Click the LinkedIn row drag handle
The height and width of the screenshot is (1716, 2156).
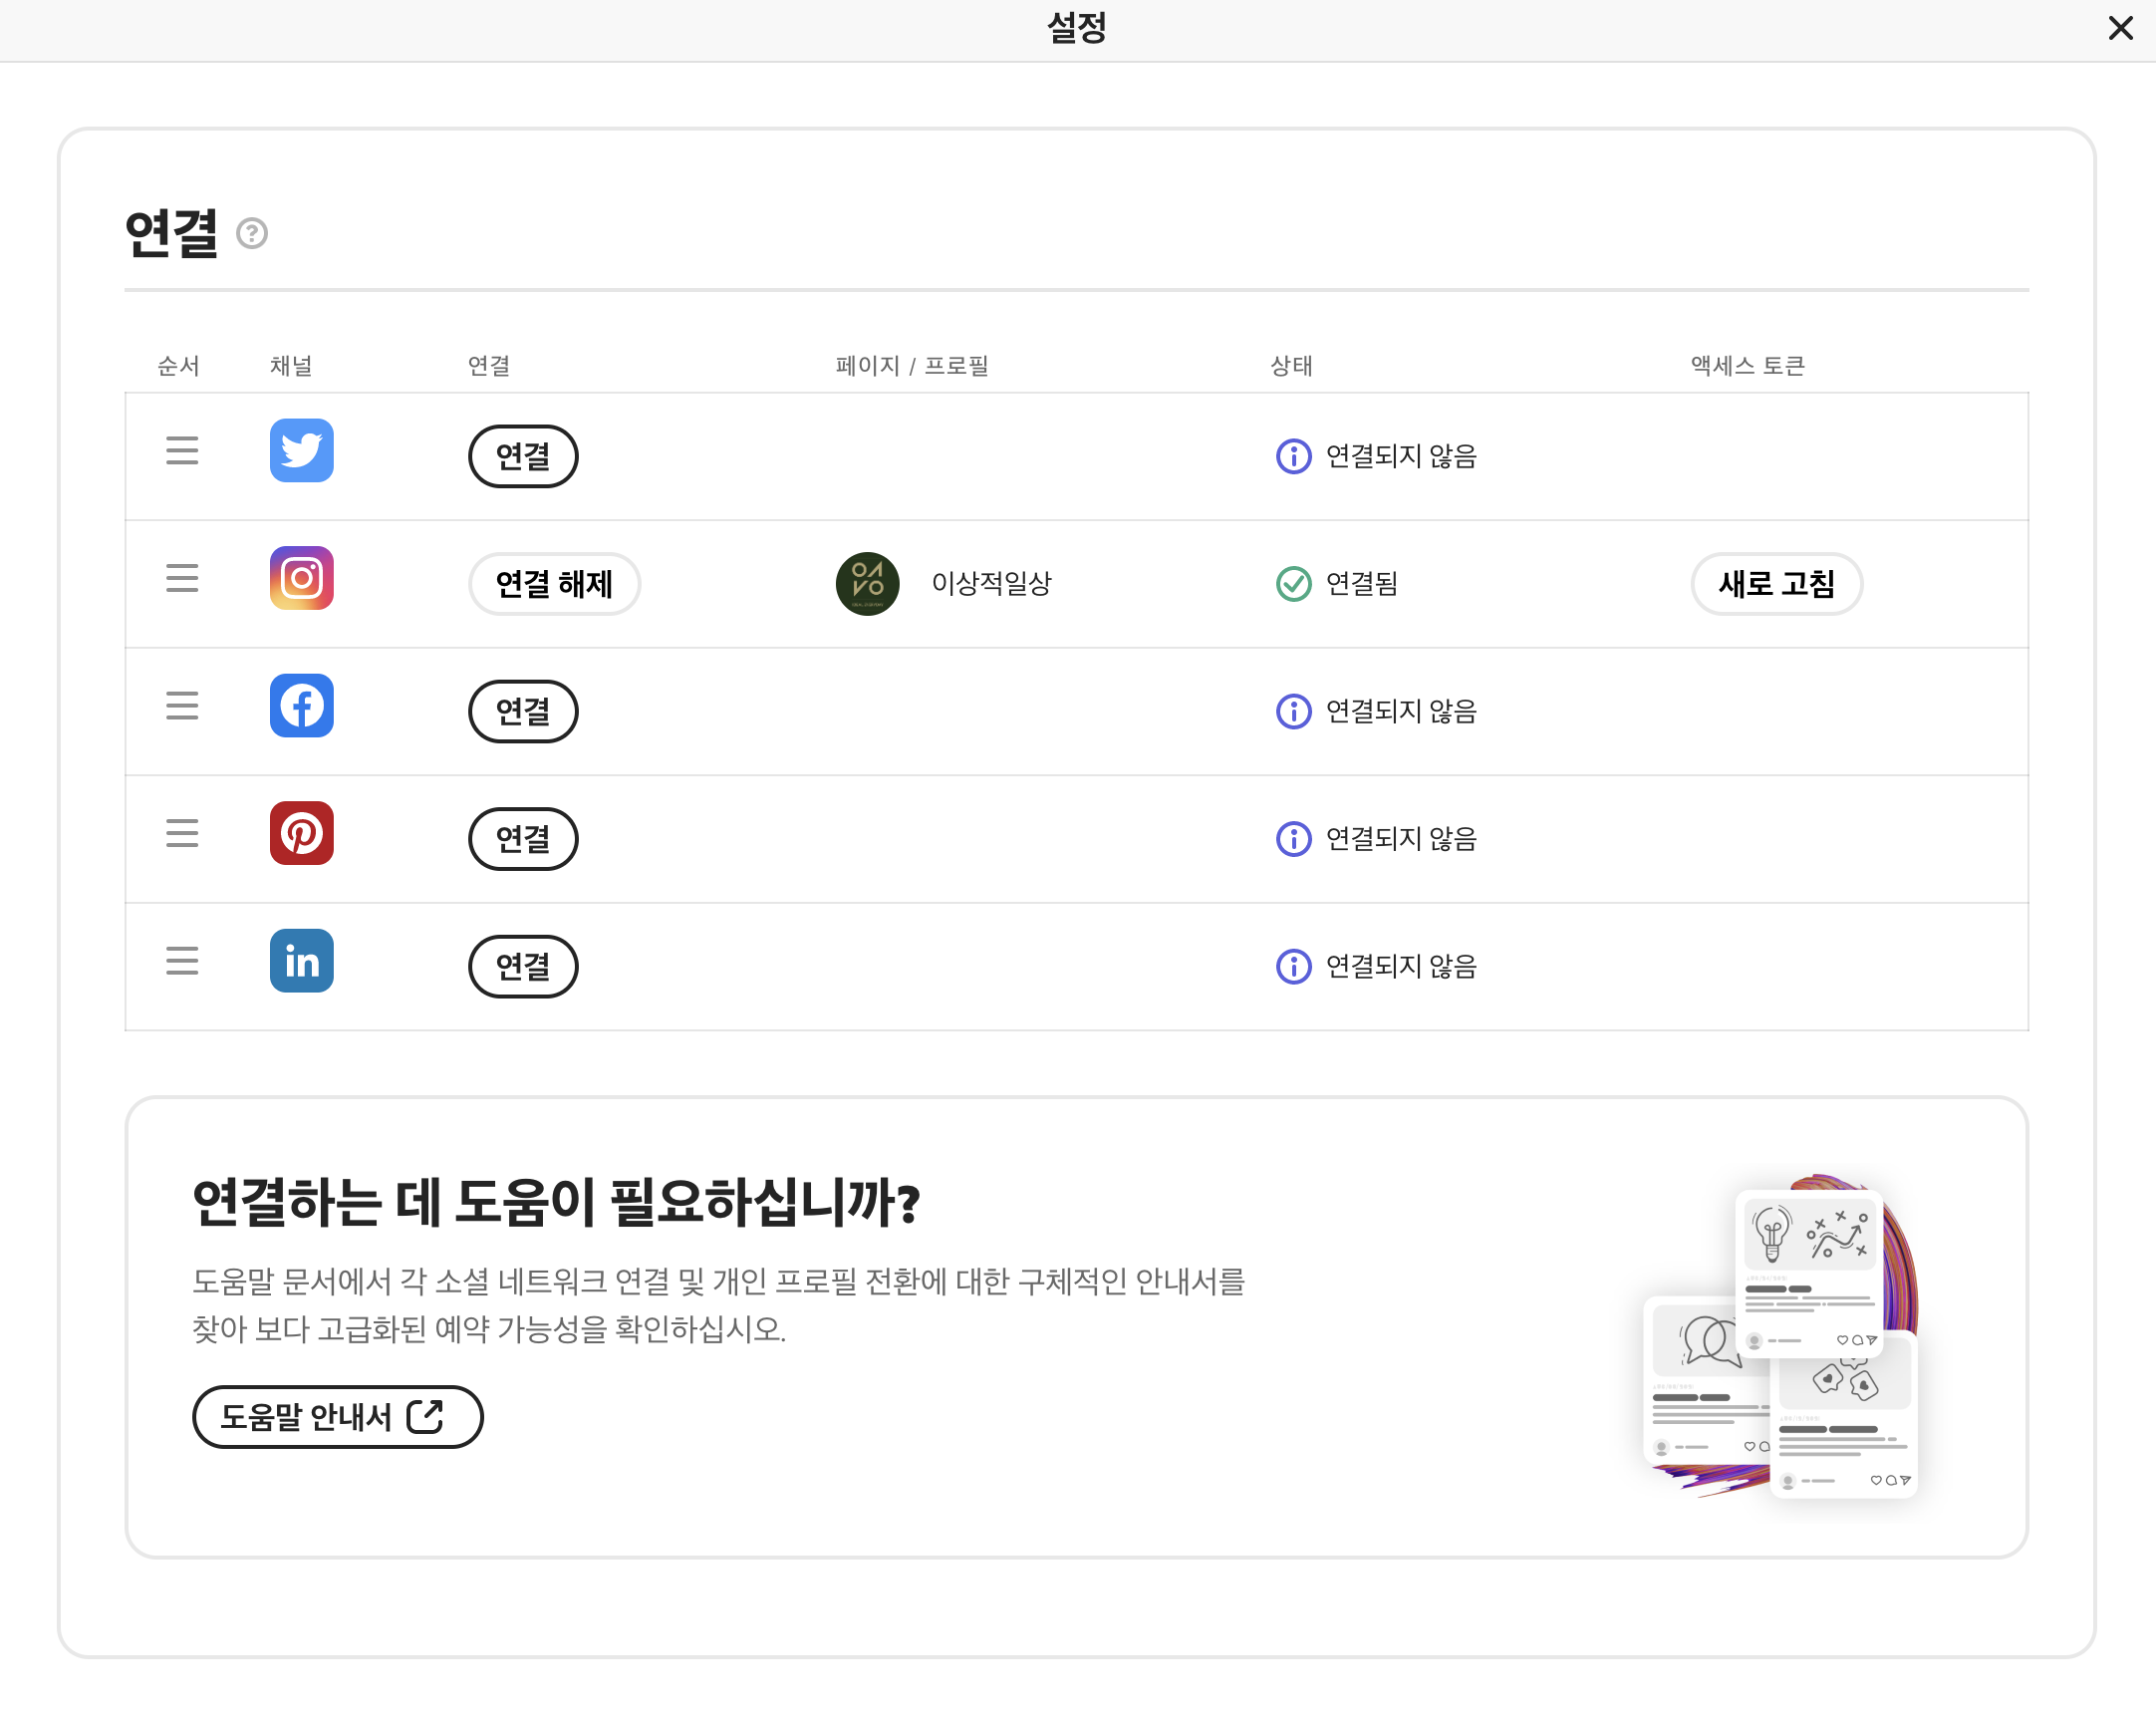[x=182, y=960]
